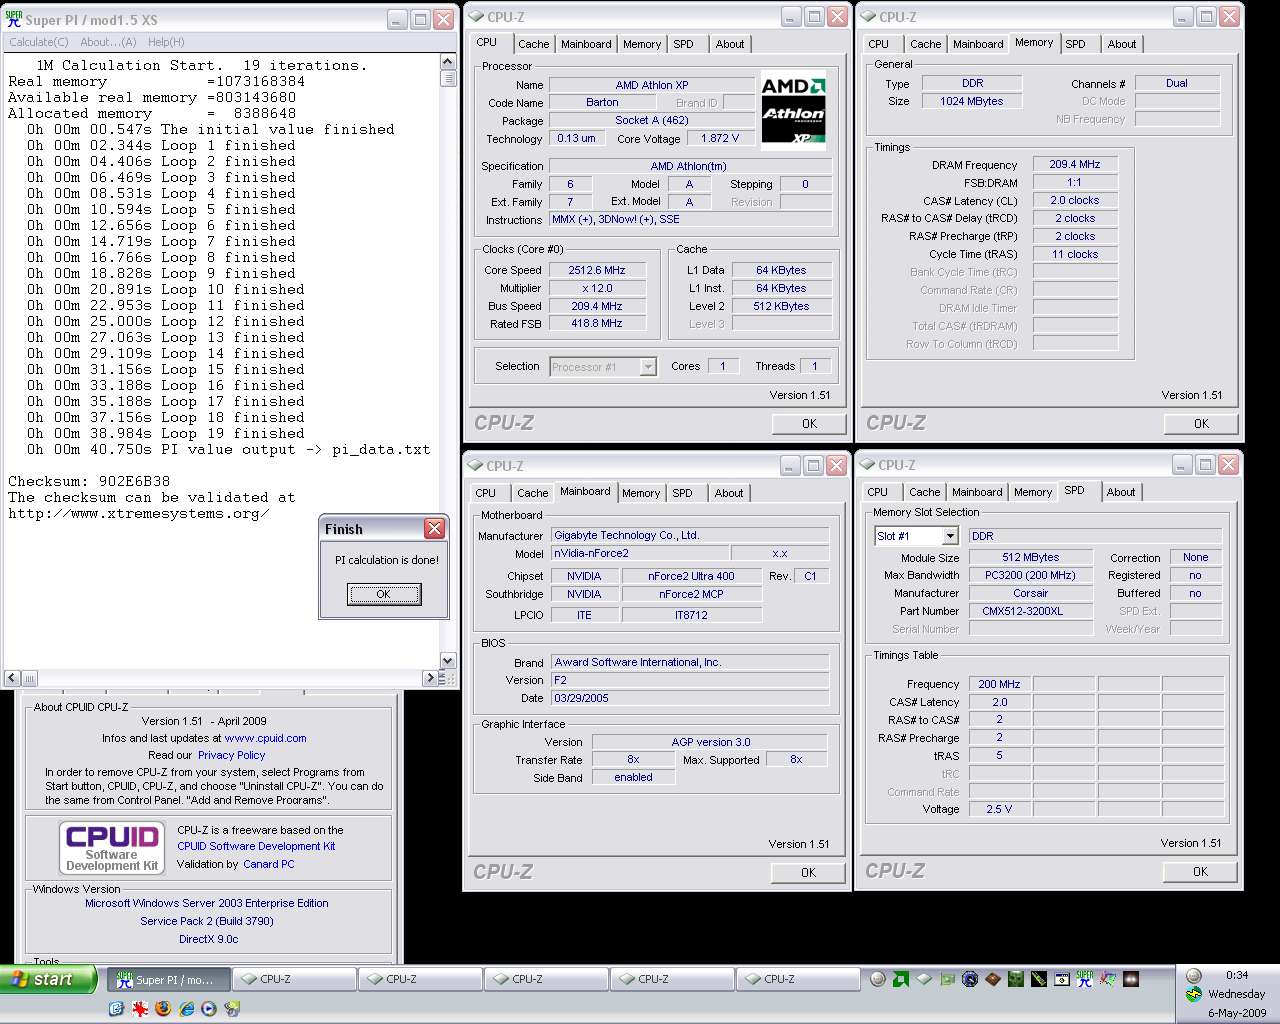This screenshot has width=1280, height=1024.
Task: Click the gray round icon left of AMD icon
Action: [x=878, y=979]
